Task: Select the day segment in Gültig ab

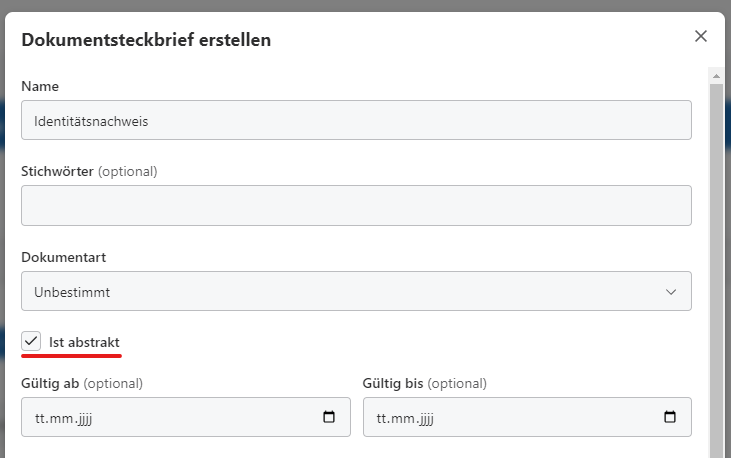Action: tap(39, 418)
